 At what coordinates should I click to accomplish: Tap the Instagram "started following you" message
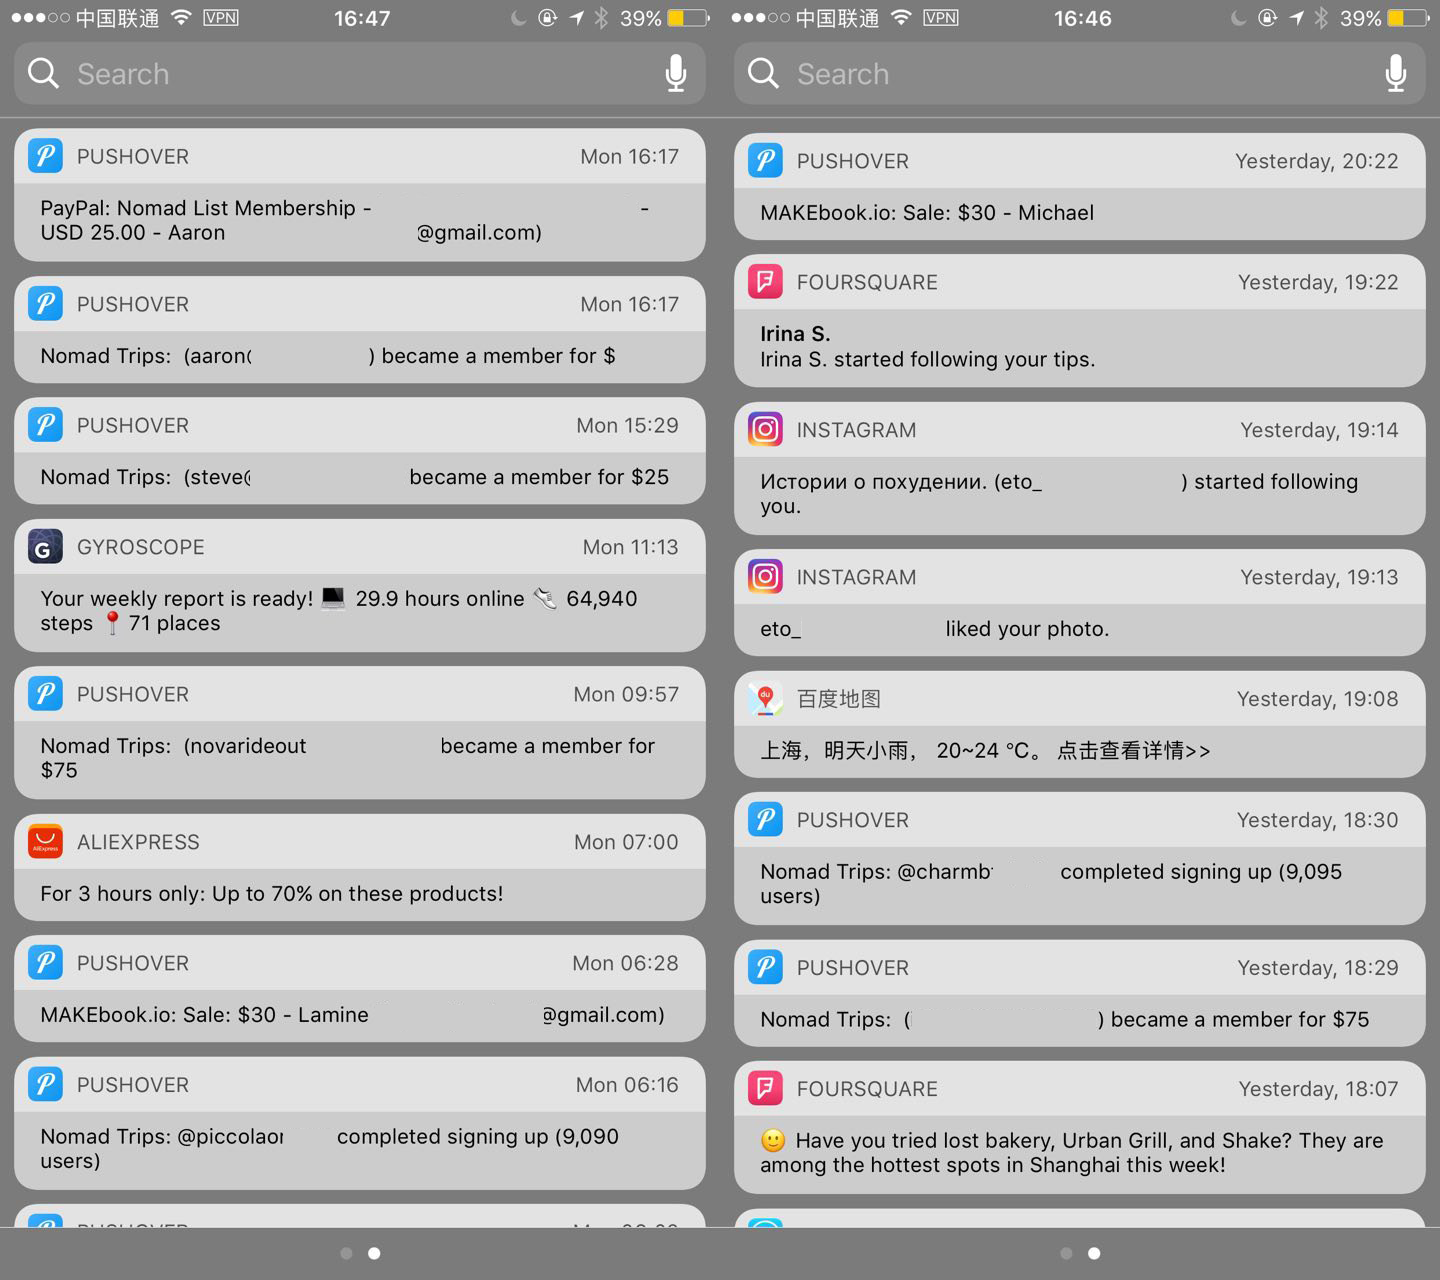pyautogui.click(x=1059, y=493)
